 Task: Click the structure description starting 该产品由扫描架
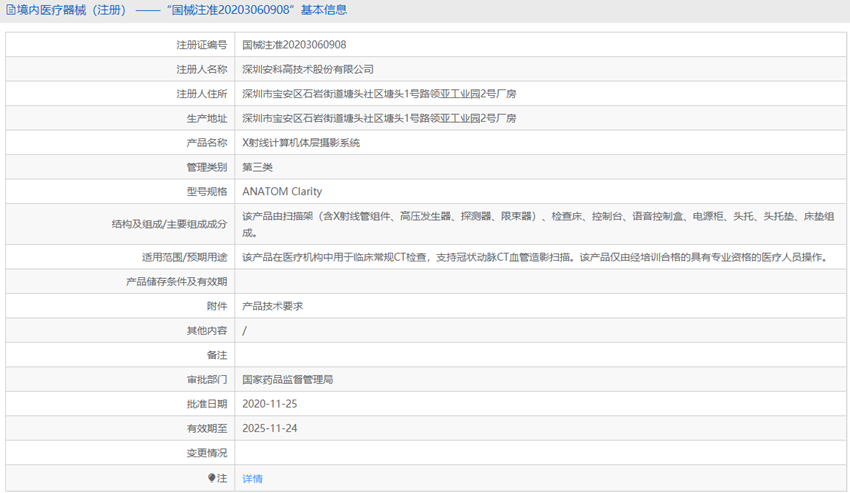coord(538,225)
